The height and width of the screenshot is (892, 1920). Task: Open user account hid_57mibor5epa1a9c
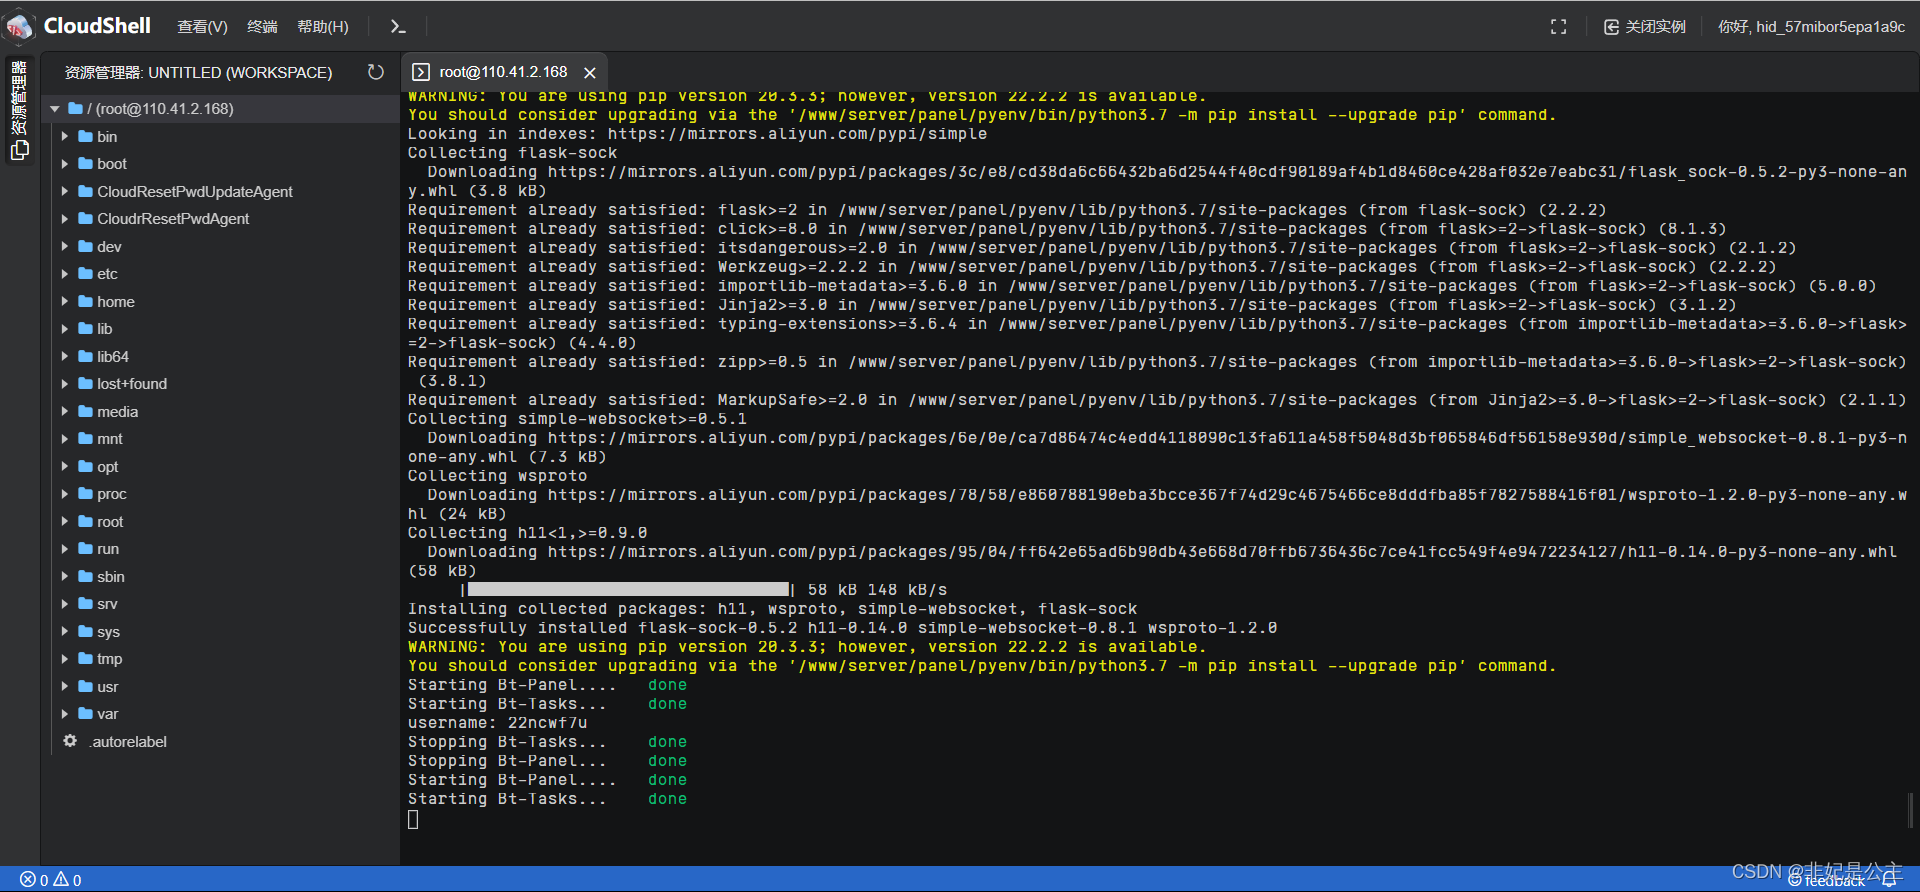pyautogui.click(x=1811, y=27)
